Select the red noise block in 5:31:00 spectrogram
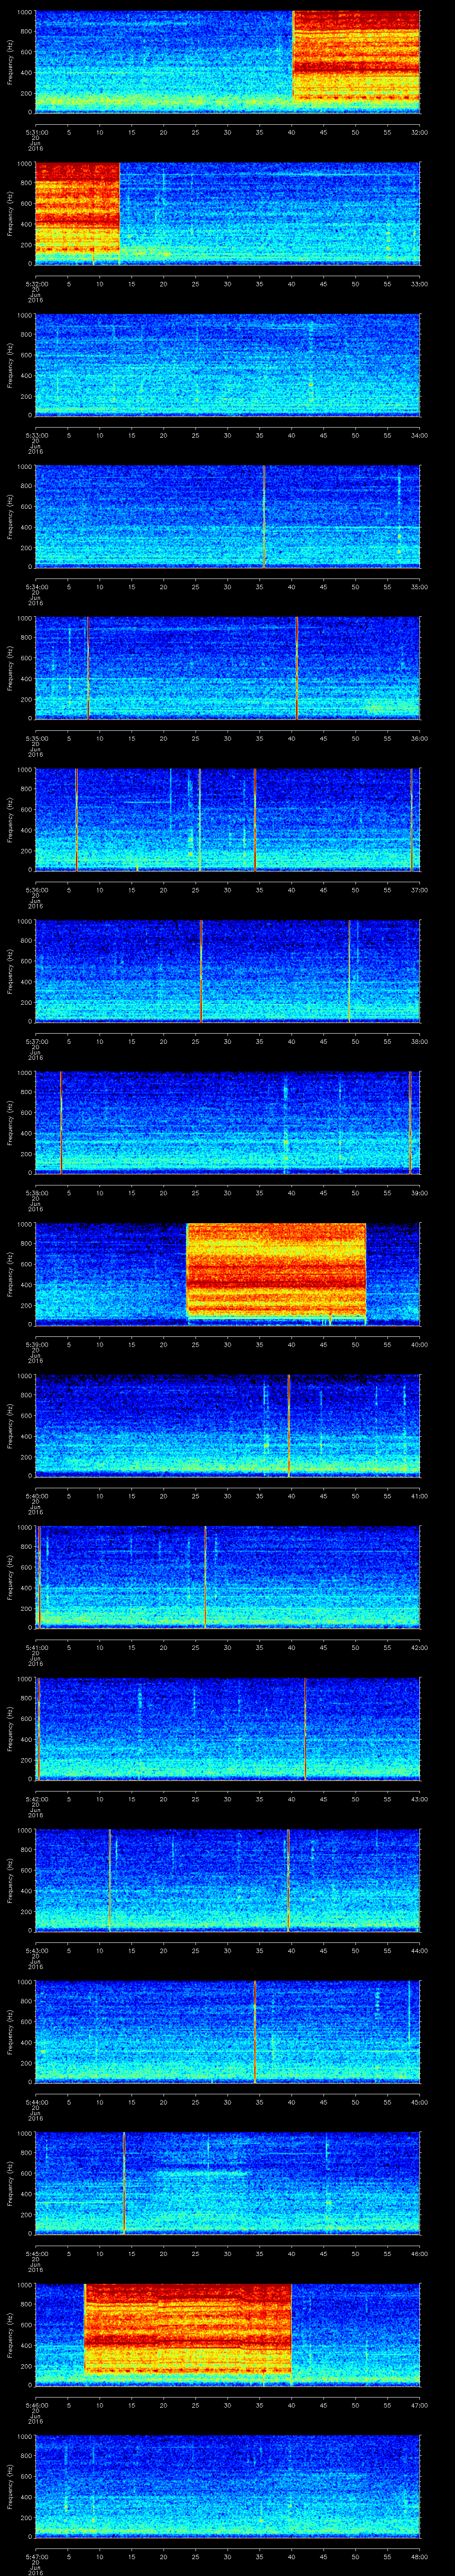This screenshot has width=455, height=2576. [x=356, y=55]
